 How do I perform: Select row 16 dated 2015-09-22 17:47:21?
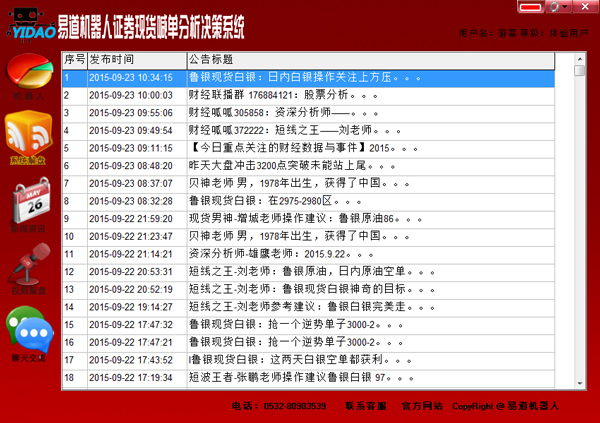tap(308, 342)
